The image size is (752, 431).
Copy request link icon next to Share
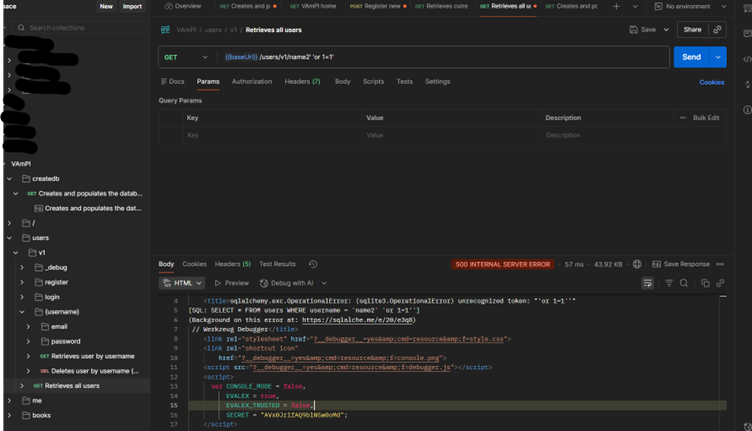(x=717, y=30)
